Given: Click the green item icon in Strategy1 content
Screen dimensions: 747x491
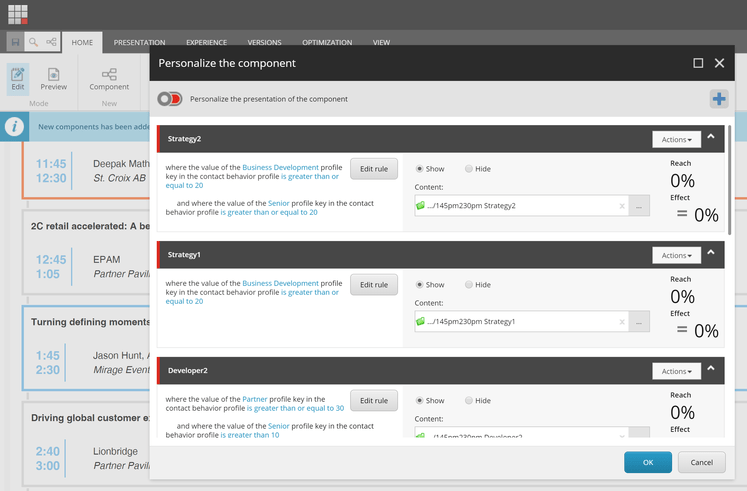Looking at the screenshot, I should pos(420,321).
